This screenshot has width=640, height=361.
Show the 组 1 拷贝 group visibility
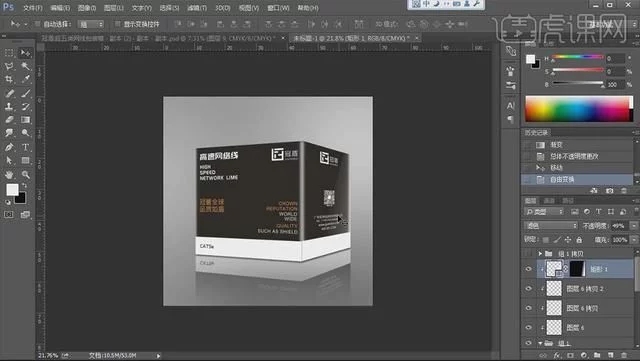[x=529, y=254]
